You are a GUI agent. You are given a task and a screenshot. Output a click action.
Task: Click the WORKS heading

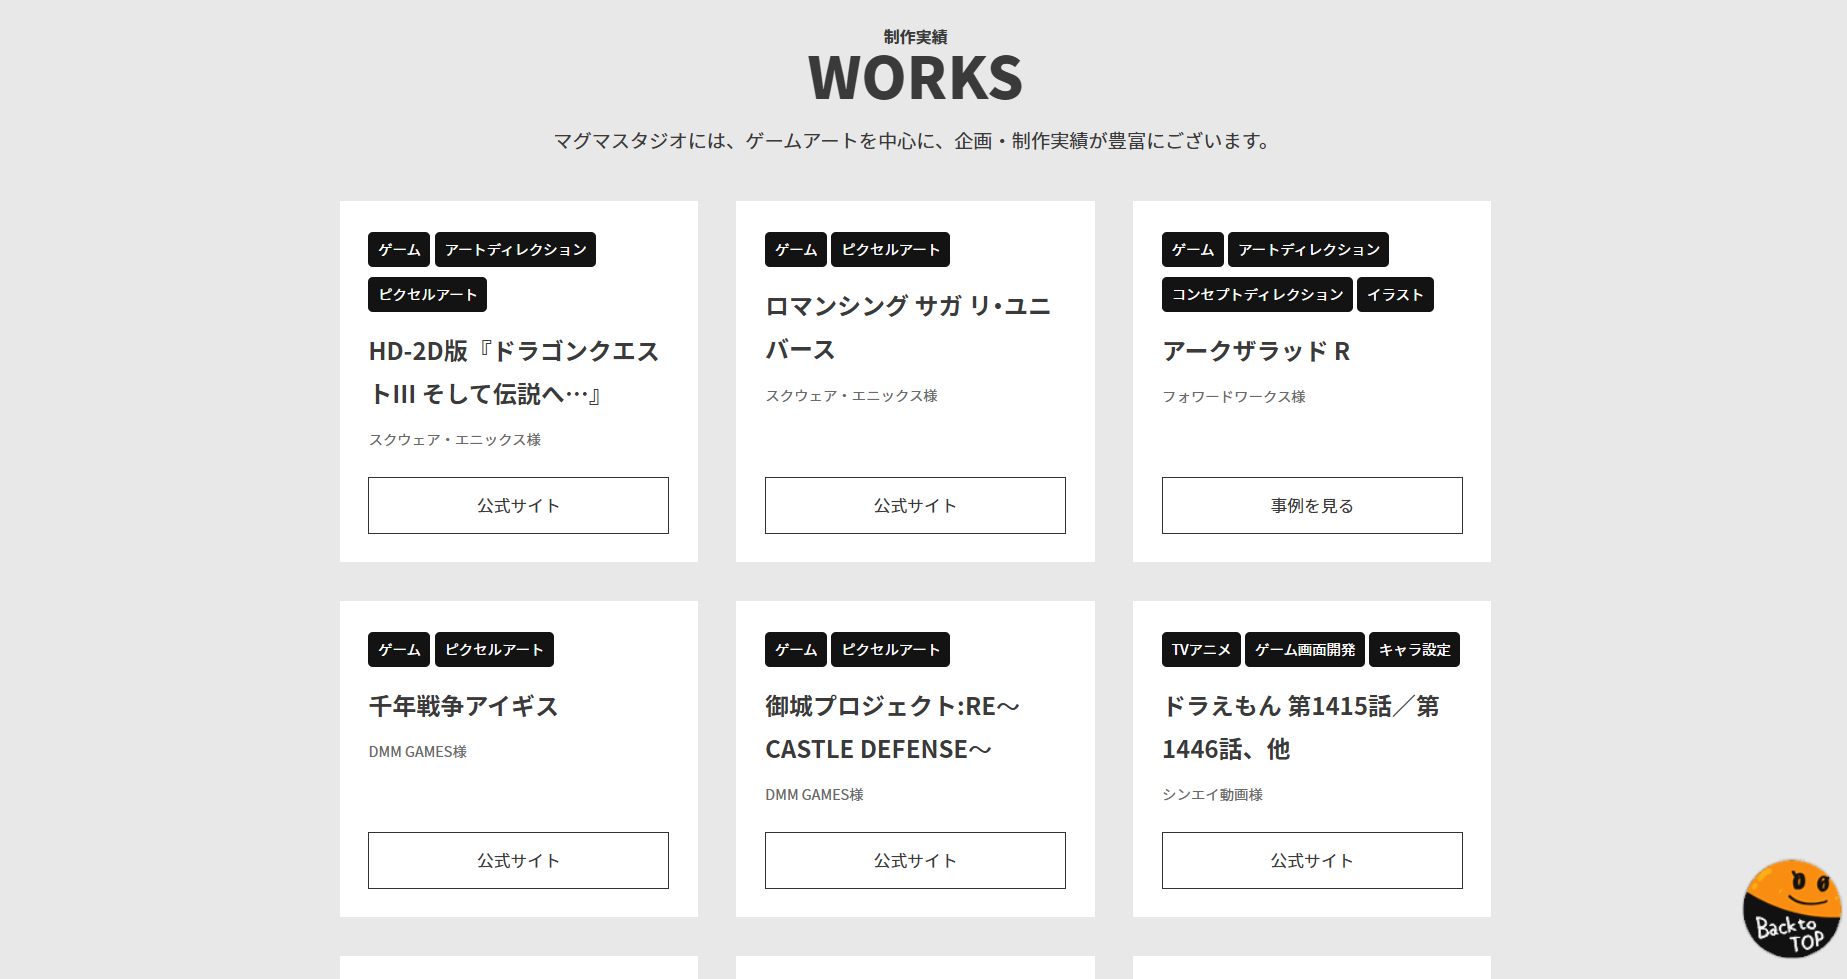click(915, 78)
